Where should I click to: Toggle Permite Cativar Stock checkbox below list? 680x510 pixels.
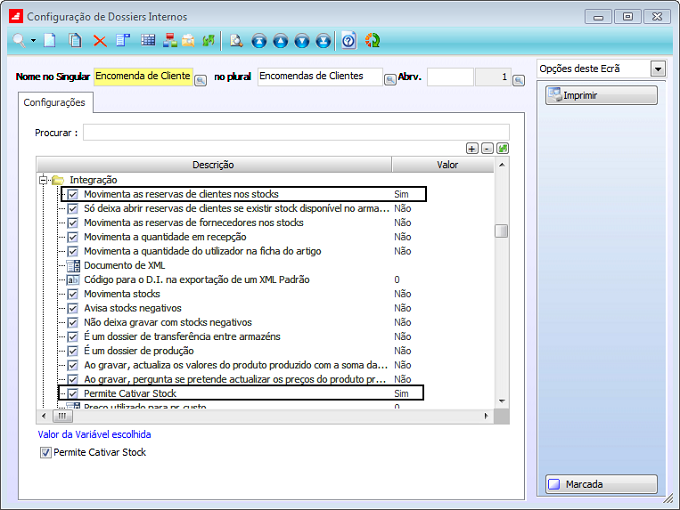pyautogui.click(x=46, y=453)
